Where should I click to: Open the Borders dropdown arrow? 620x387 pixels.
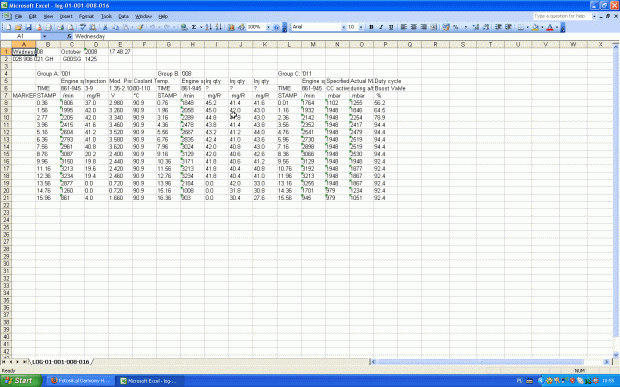click(x=527, y=27)
